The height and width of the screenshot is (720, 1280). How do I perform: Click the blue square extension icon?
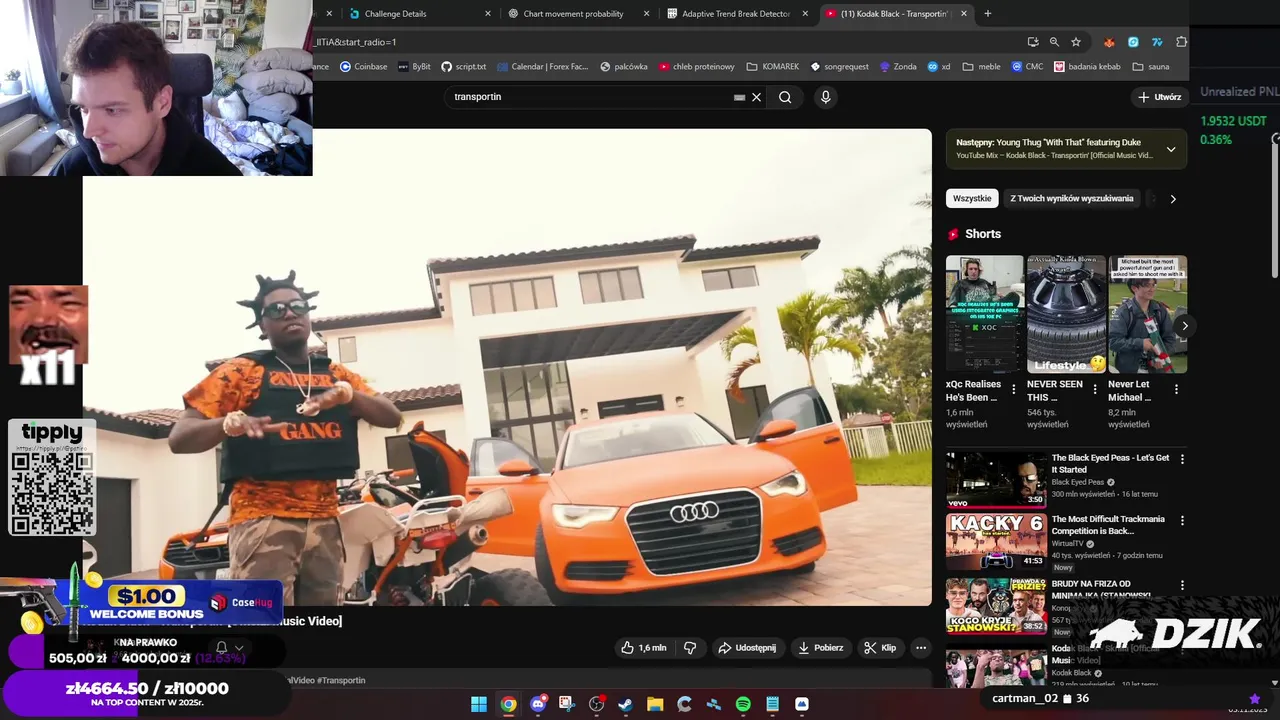click(1133, 42)
